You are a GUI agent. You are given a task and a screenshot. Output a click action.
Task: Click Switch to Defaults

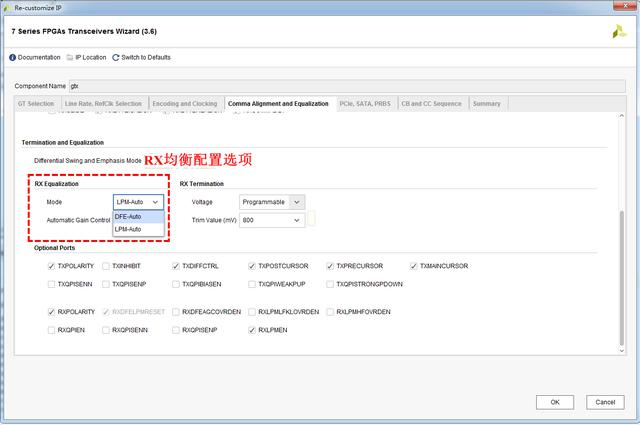tap(146, 58)
